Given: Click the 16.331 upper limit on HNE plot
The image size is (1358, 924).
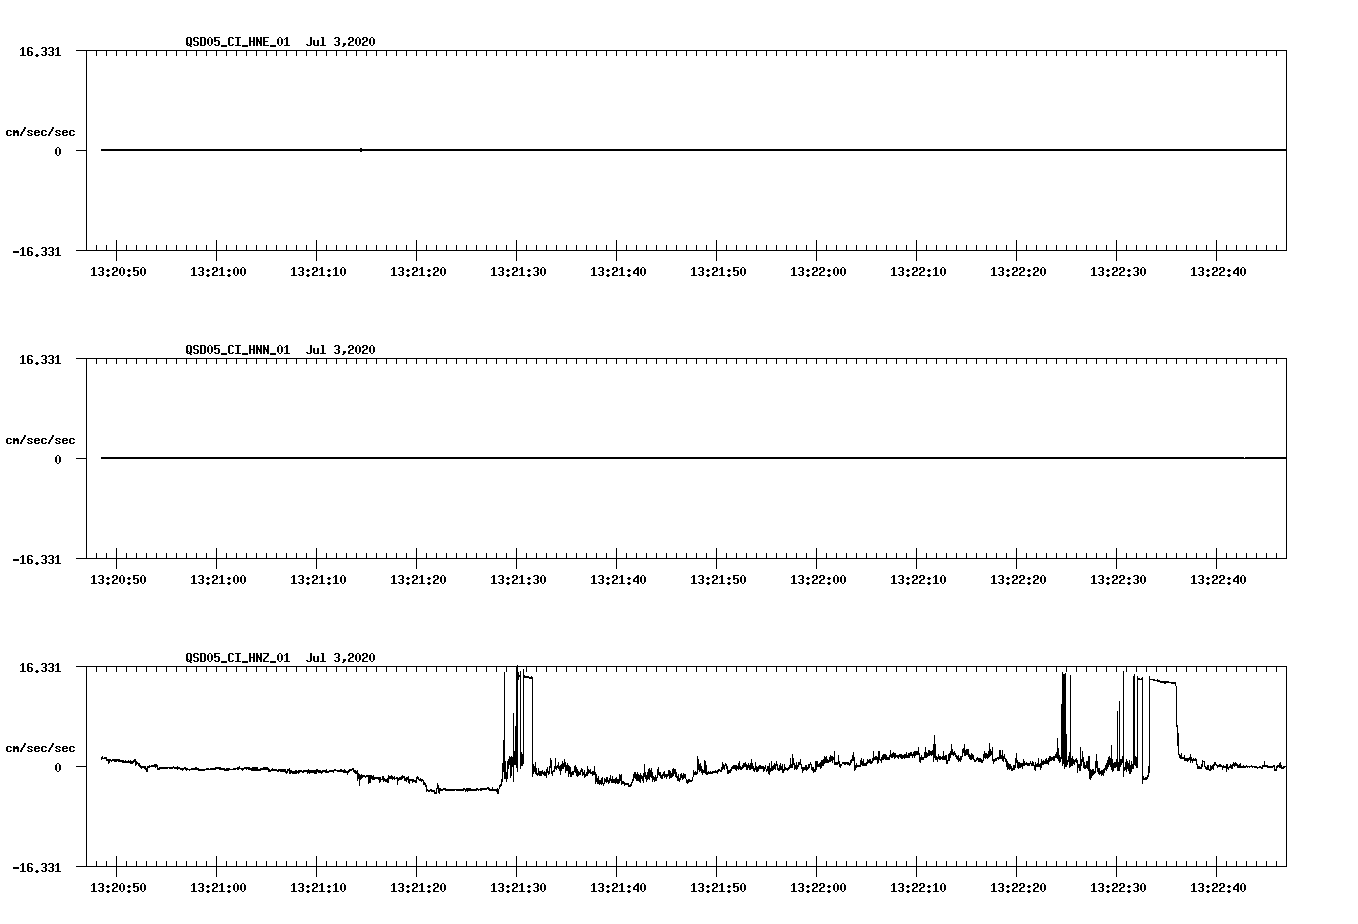Looking at the screenshot, I should pos(40,51).
